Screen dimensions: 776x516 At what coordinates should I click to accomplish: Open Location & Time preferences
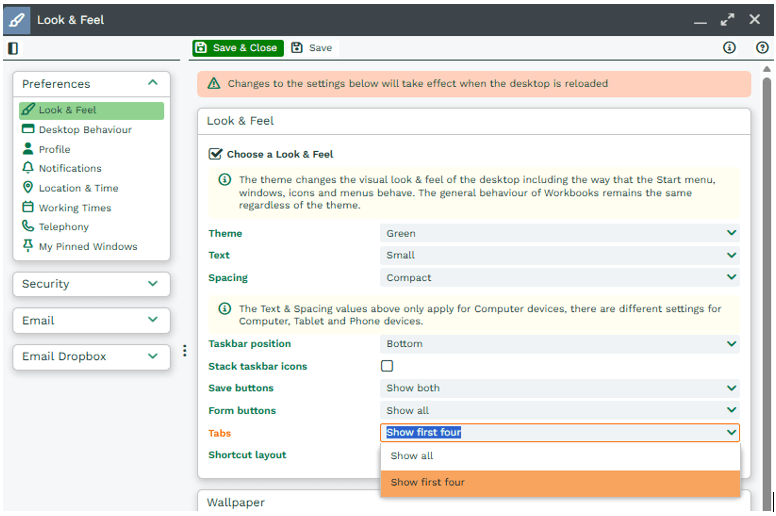coord(78,188)
